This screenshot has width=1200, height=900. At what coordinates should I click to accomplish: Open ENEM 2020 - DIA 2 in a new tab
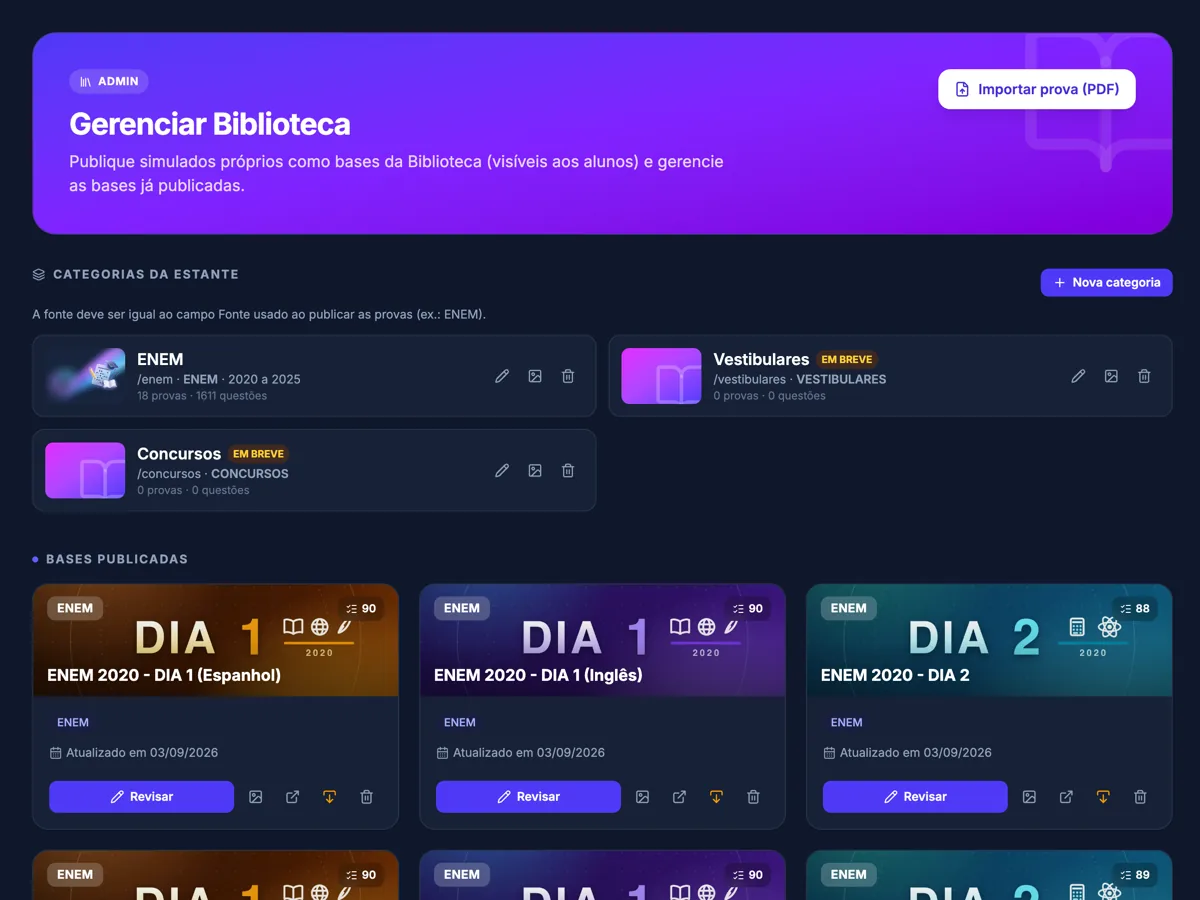click(x=1067, y=797)
